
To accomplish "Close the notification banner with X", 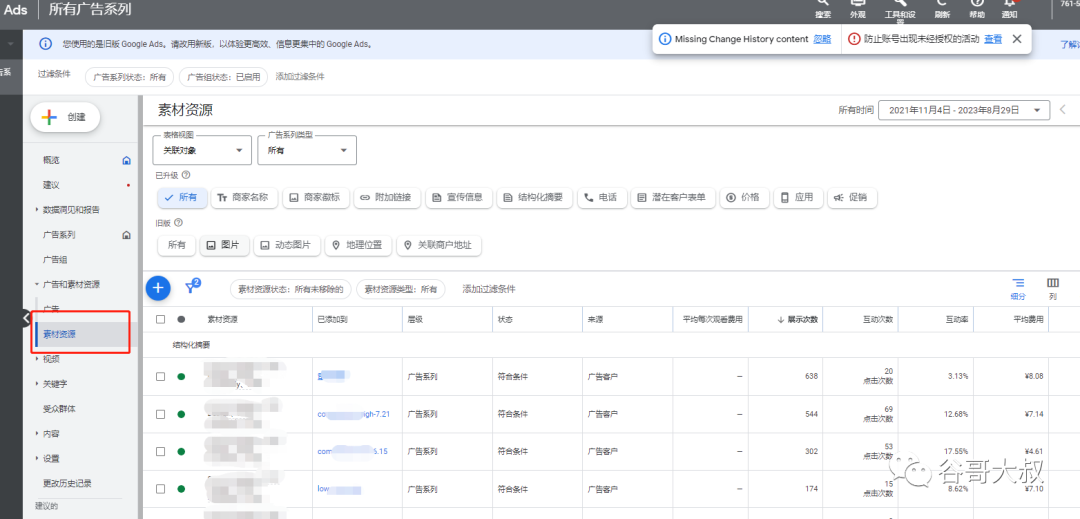I will tap(1017, 39).
